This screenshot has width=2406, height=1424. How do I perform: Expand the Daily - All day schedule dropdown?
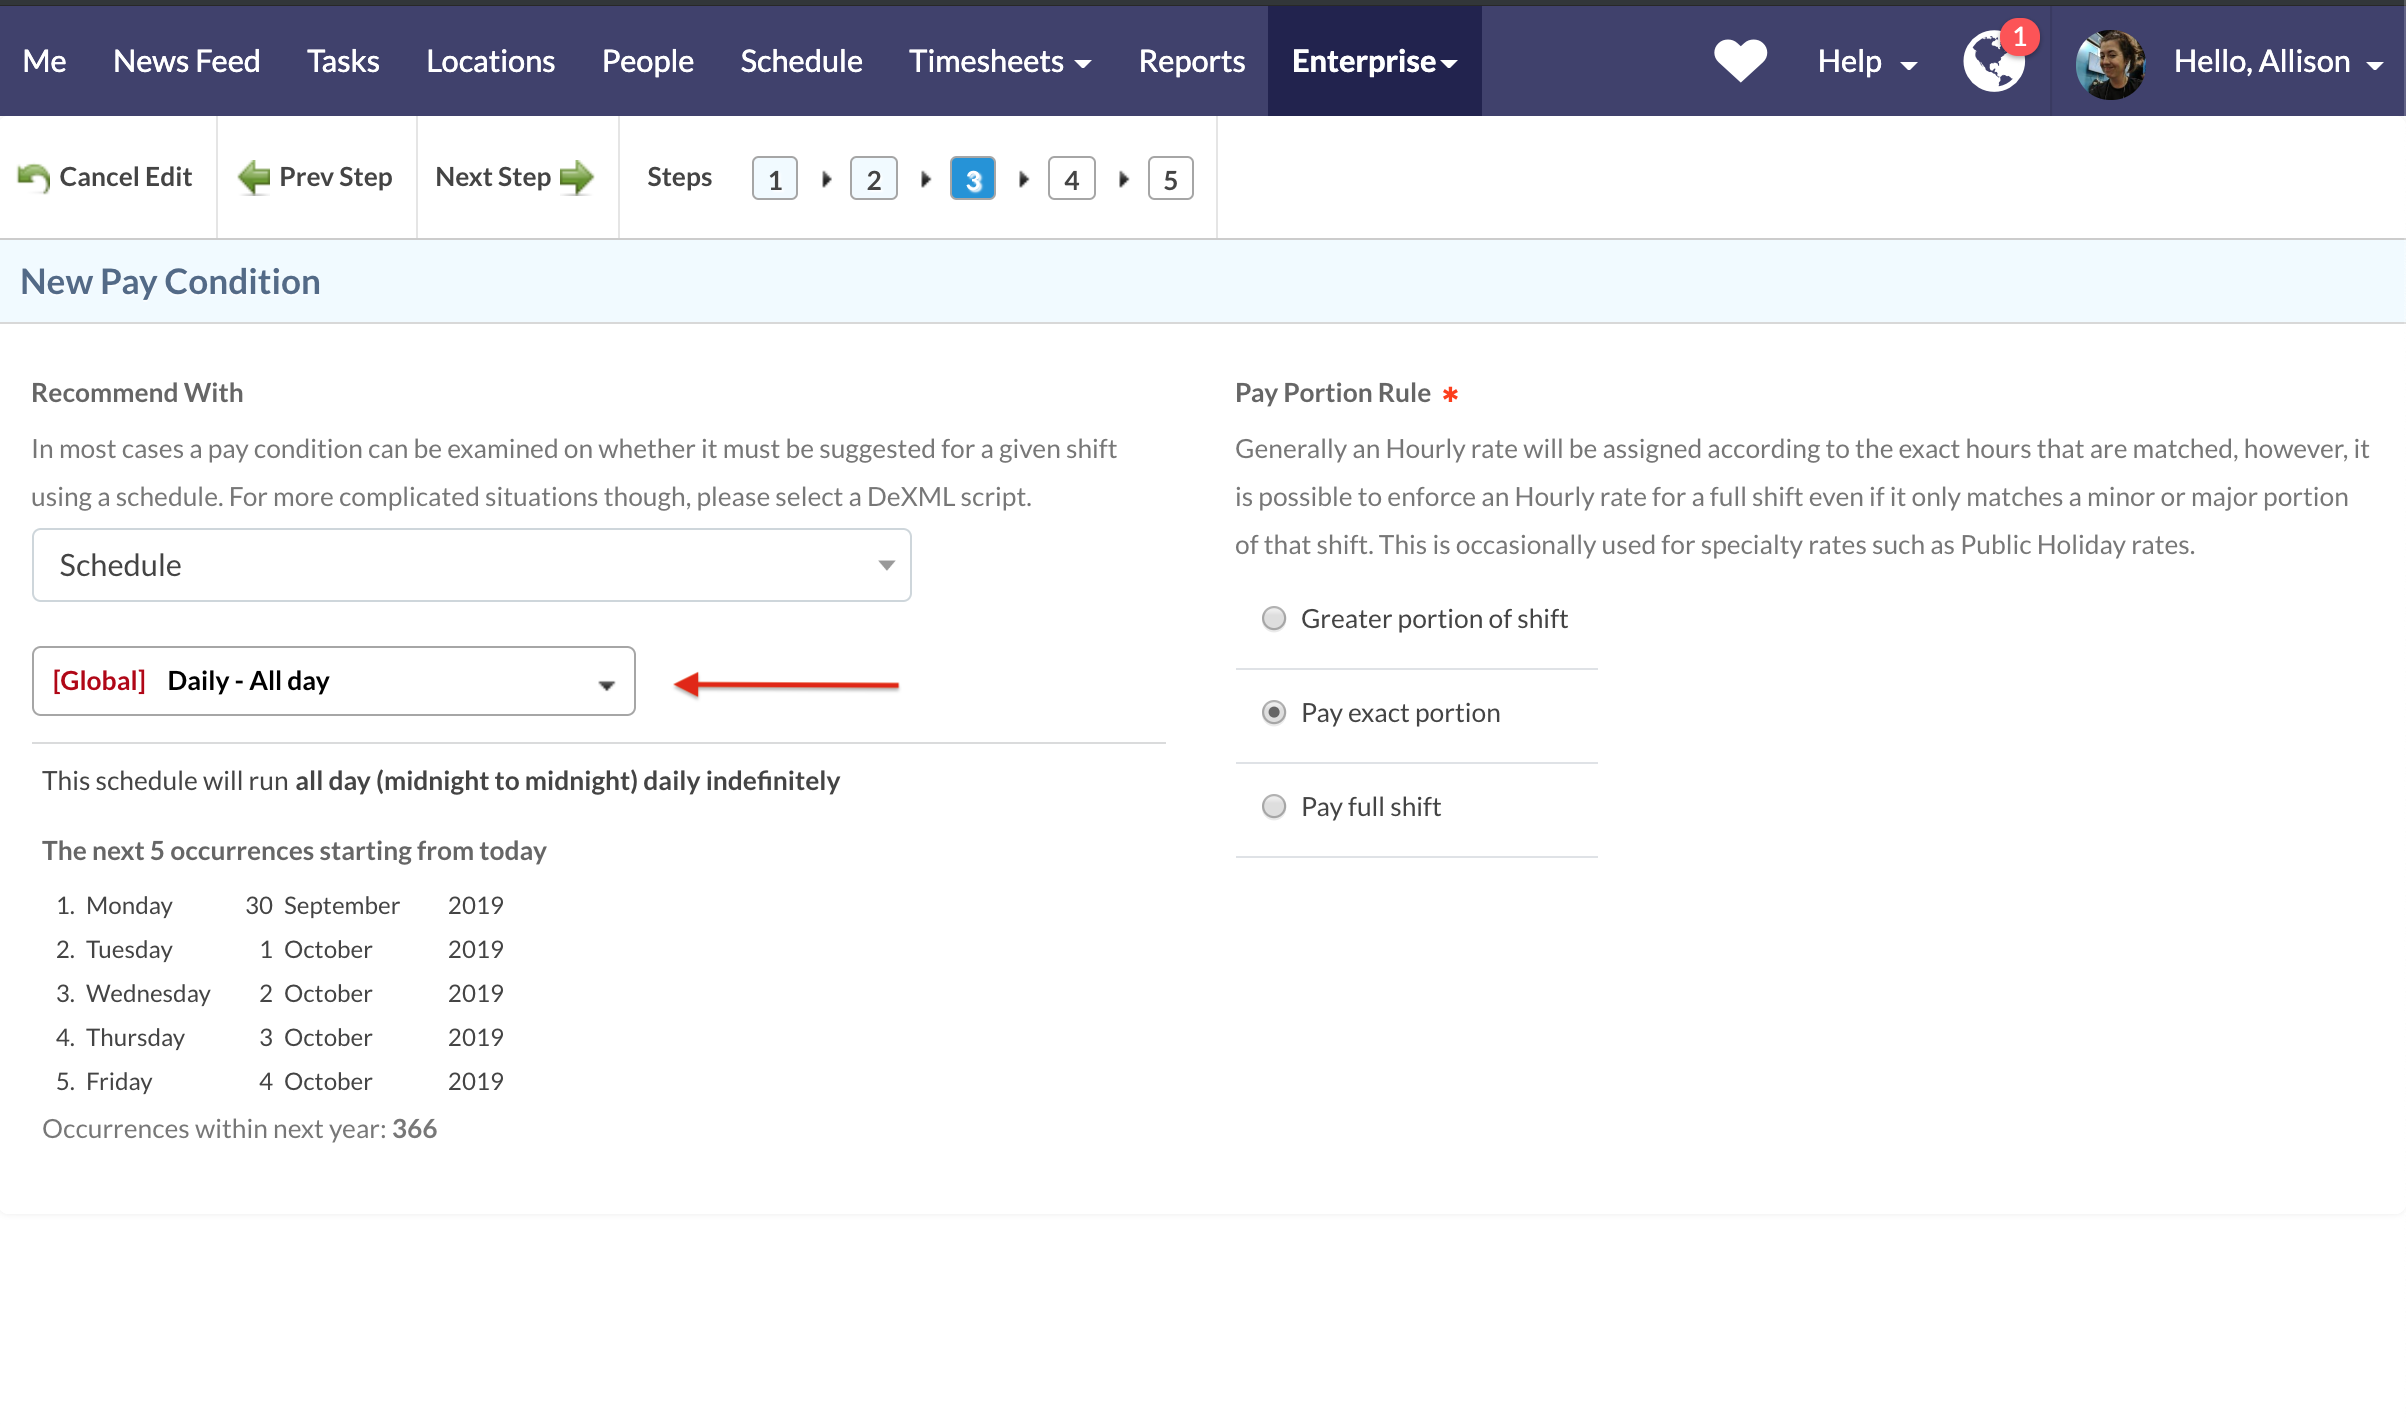click(333, 681)
